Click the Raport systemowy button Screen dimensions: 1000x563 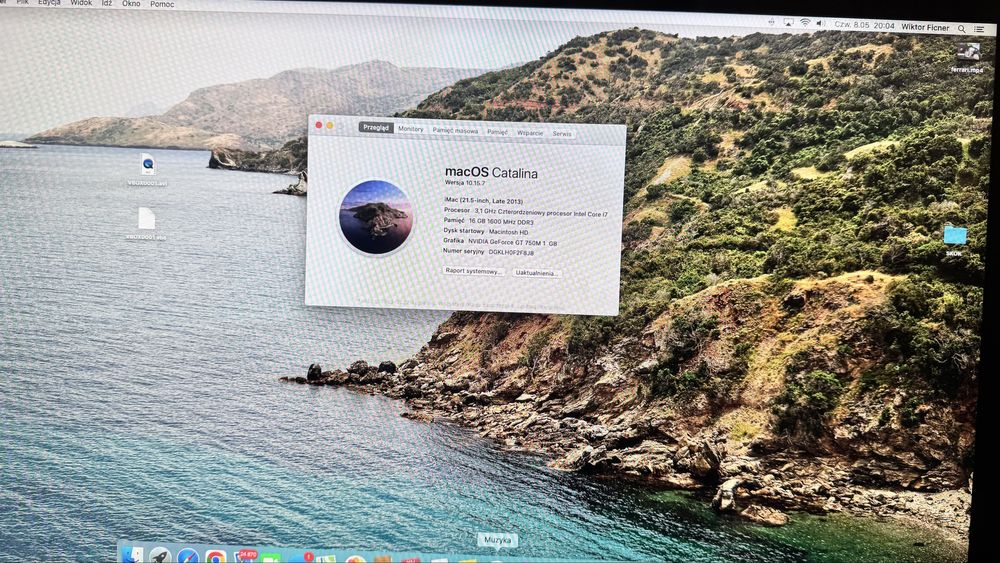[x=473, y=271]
